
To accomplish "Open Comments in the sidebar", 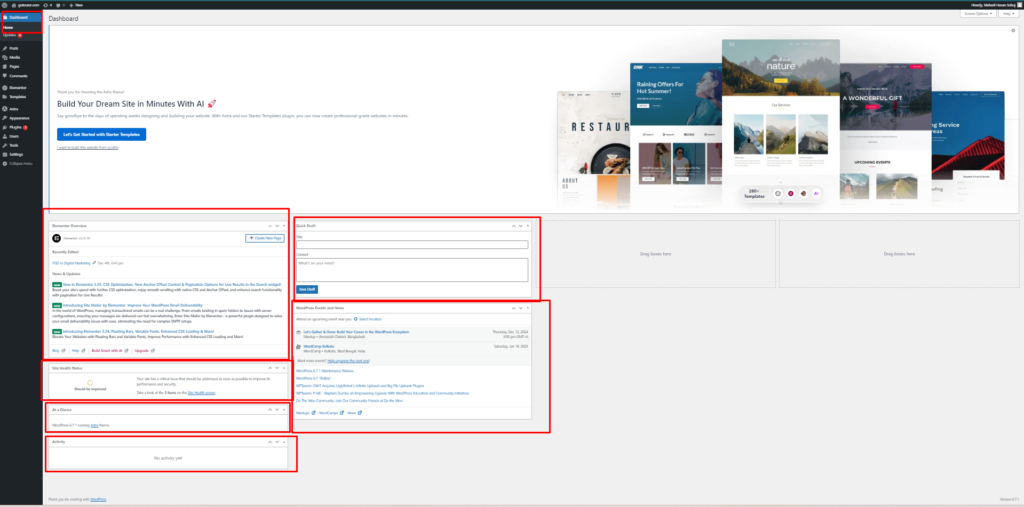I will click(x=18, y=76).
